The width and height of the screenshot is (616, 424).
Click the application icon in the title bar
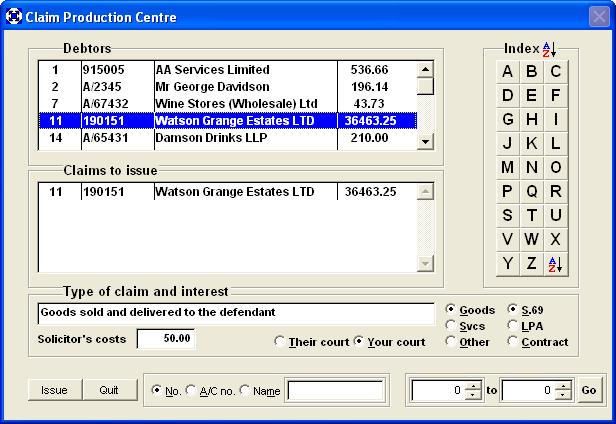click(x=13, y=17)
